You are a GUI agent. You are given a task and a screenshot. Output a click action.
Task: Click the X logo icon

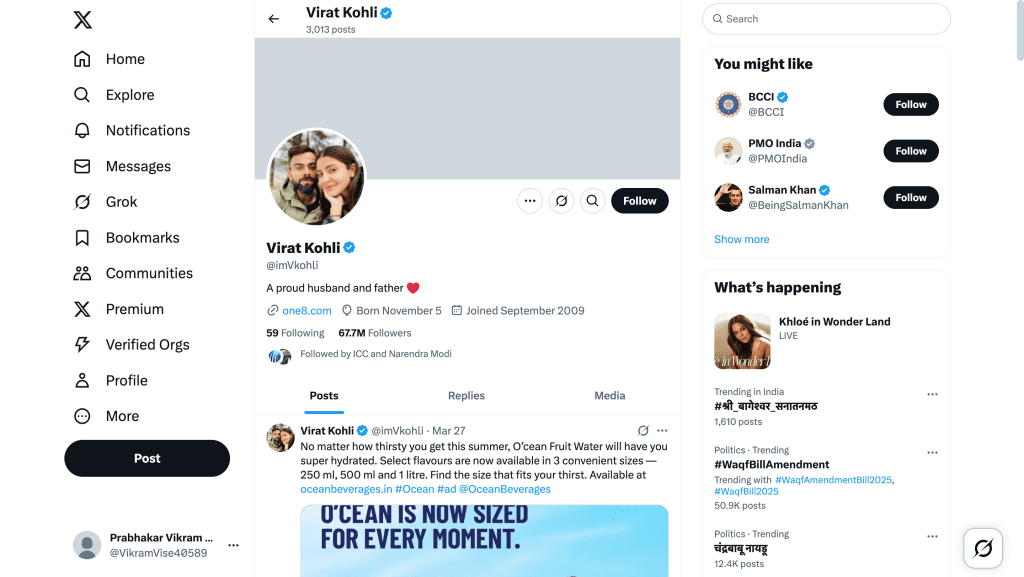[82, 20]
